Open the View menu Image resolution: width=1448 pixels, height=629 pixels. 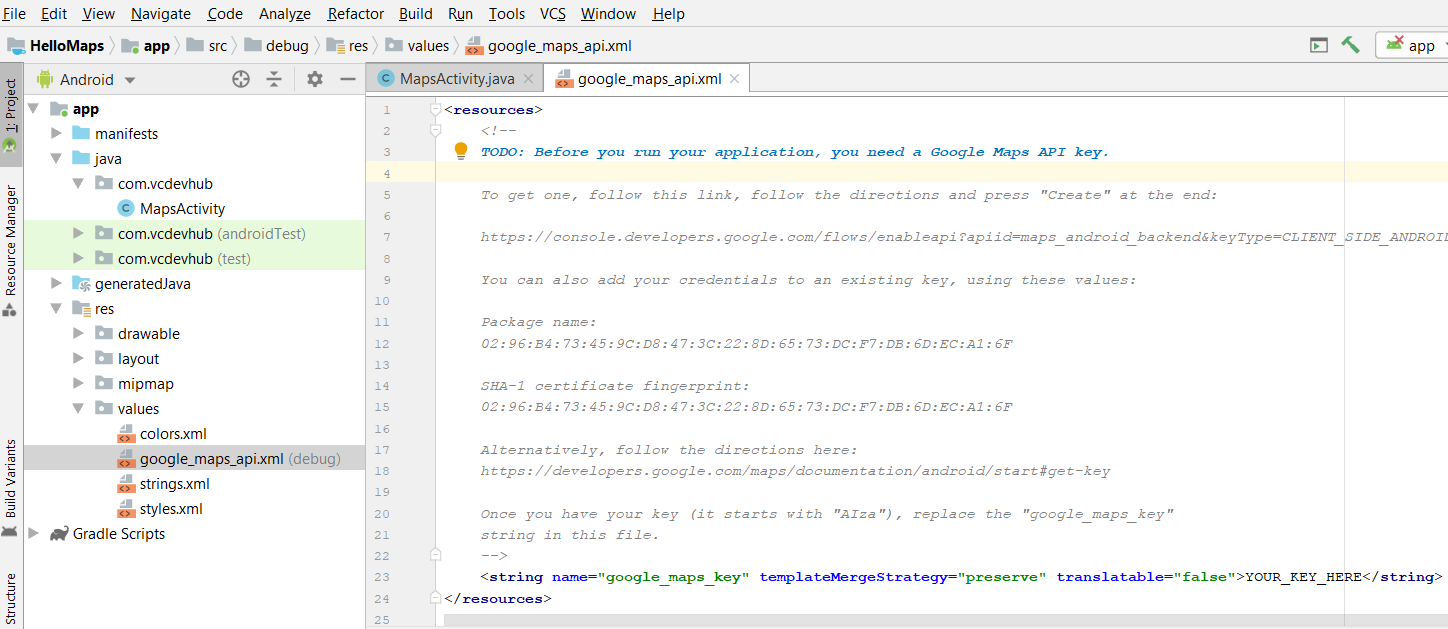tap(98, 13)
